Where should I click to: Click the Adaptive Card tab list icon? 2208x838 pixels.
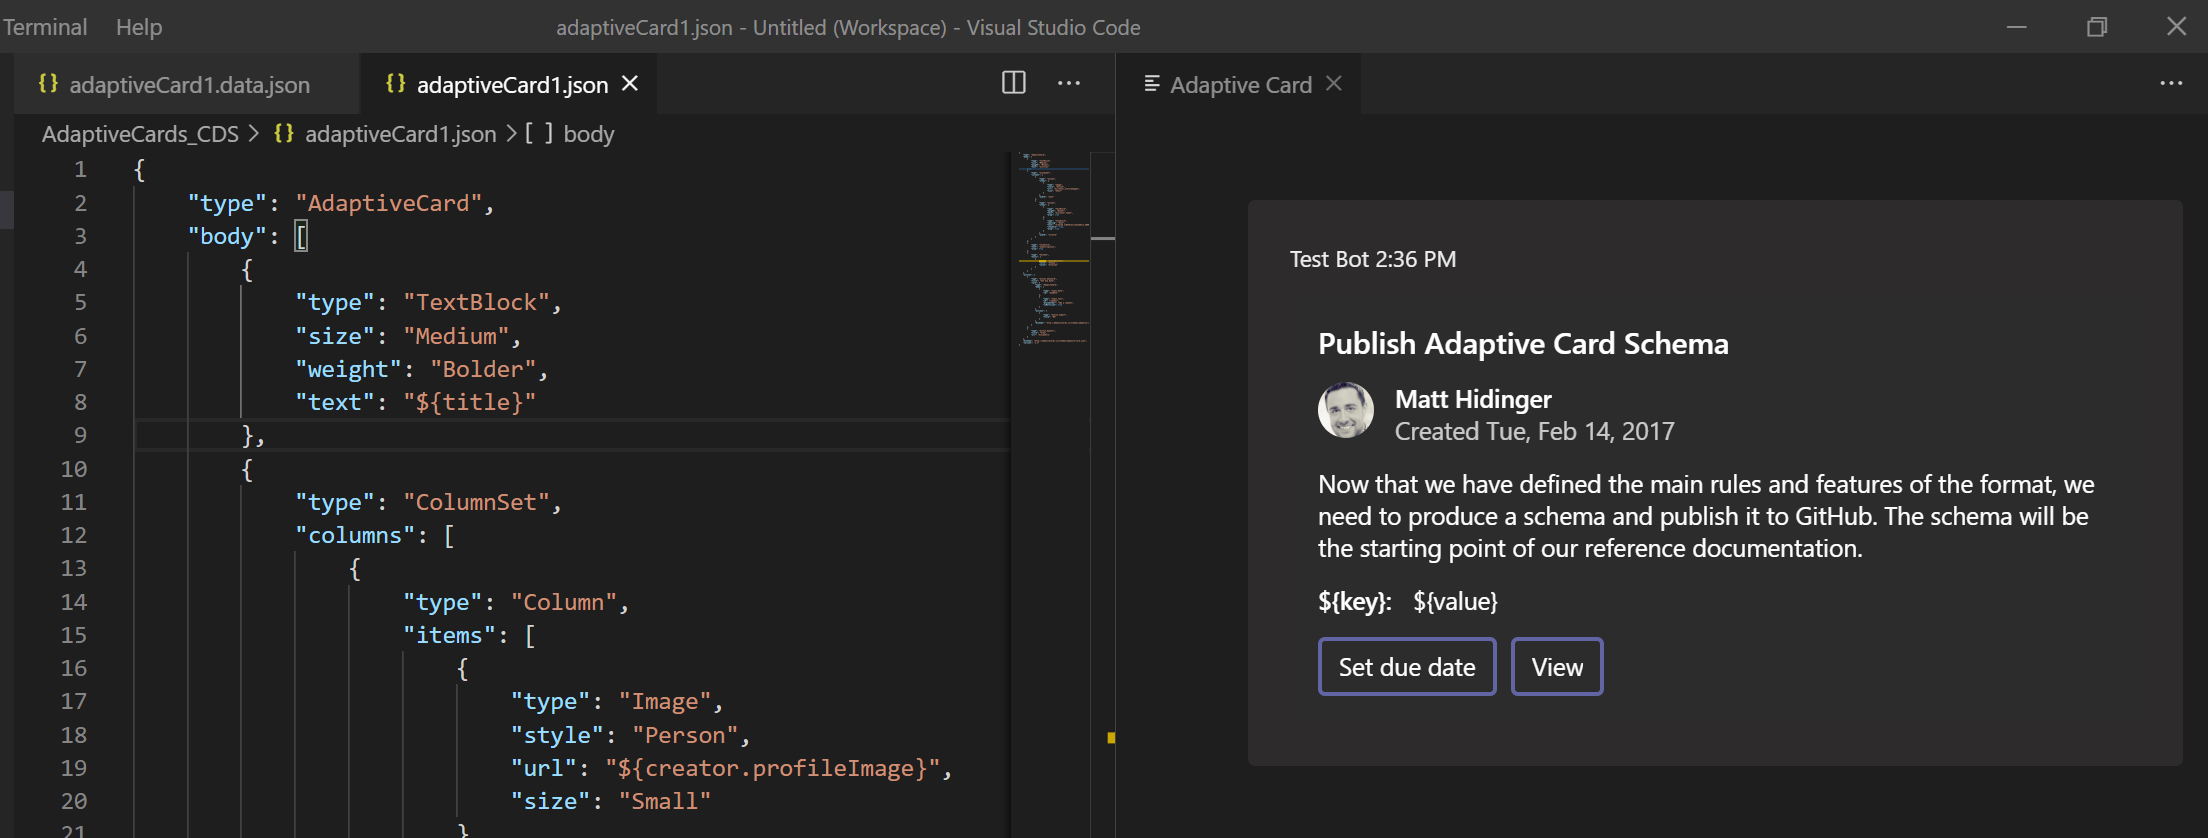(x=1152, y=84)
